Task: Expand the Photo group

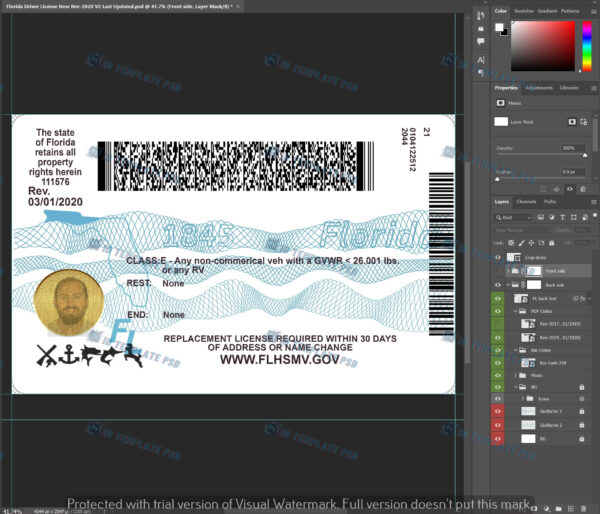Action: [515, 375]
